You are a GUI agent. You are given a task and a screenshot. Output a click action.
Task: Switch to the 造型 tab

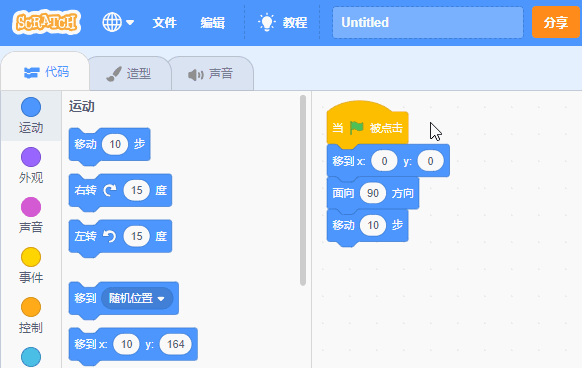coord(130,74)
